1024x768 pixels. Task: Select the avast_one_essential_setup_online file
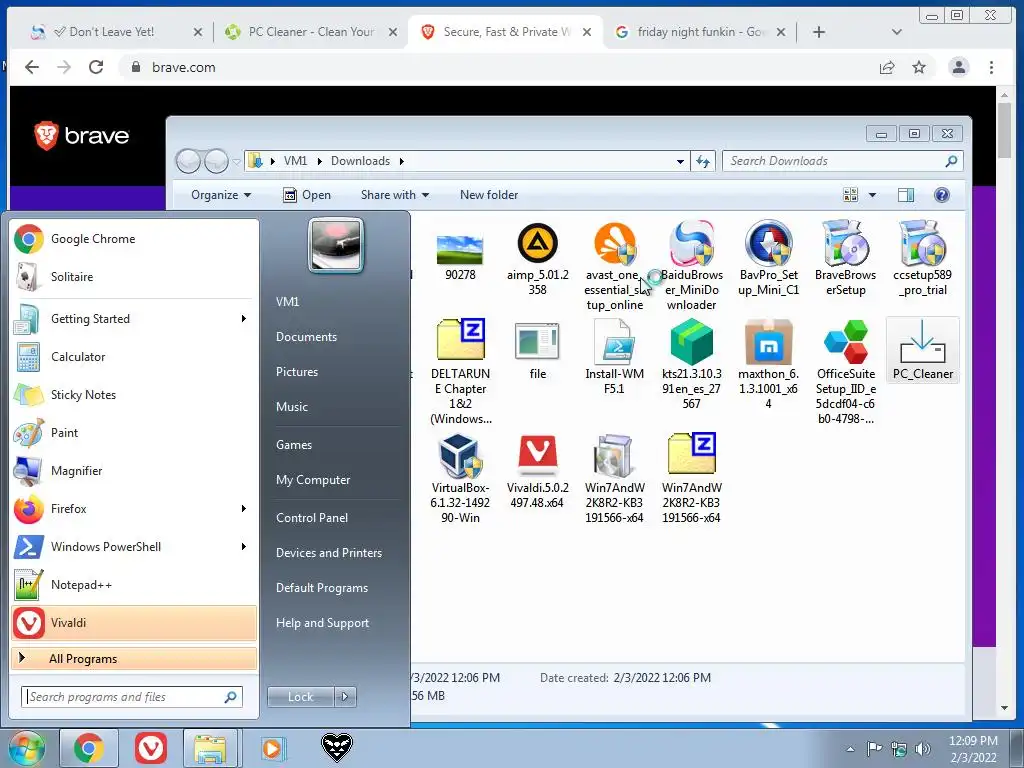tap(614, 266)
